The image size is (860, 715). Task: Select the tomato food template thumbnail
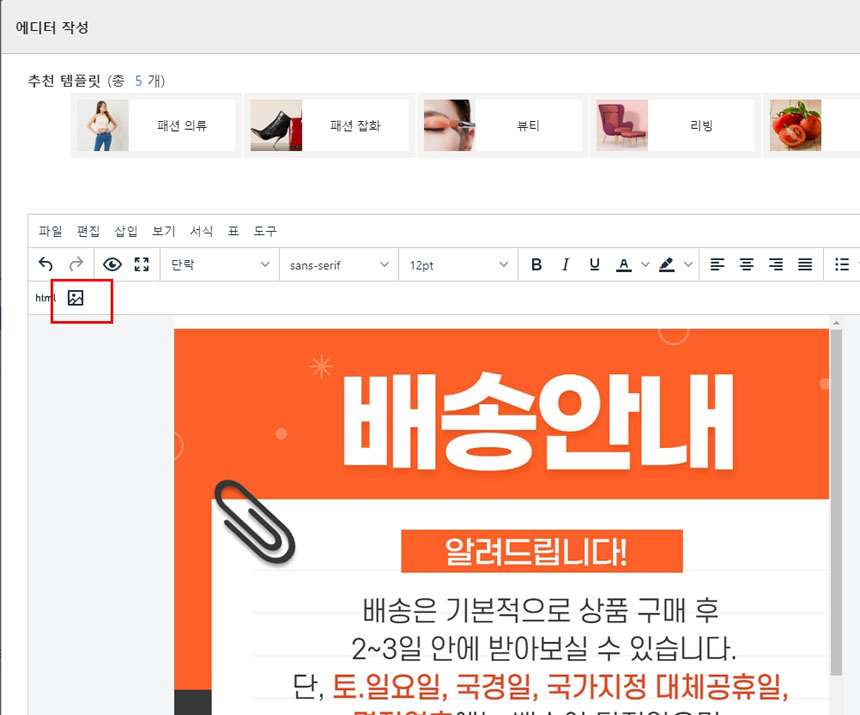[x=795, y=125]
